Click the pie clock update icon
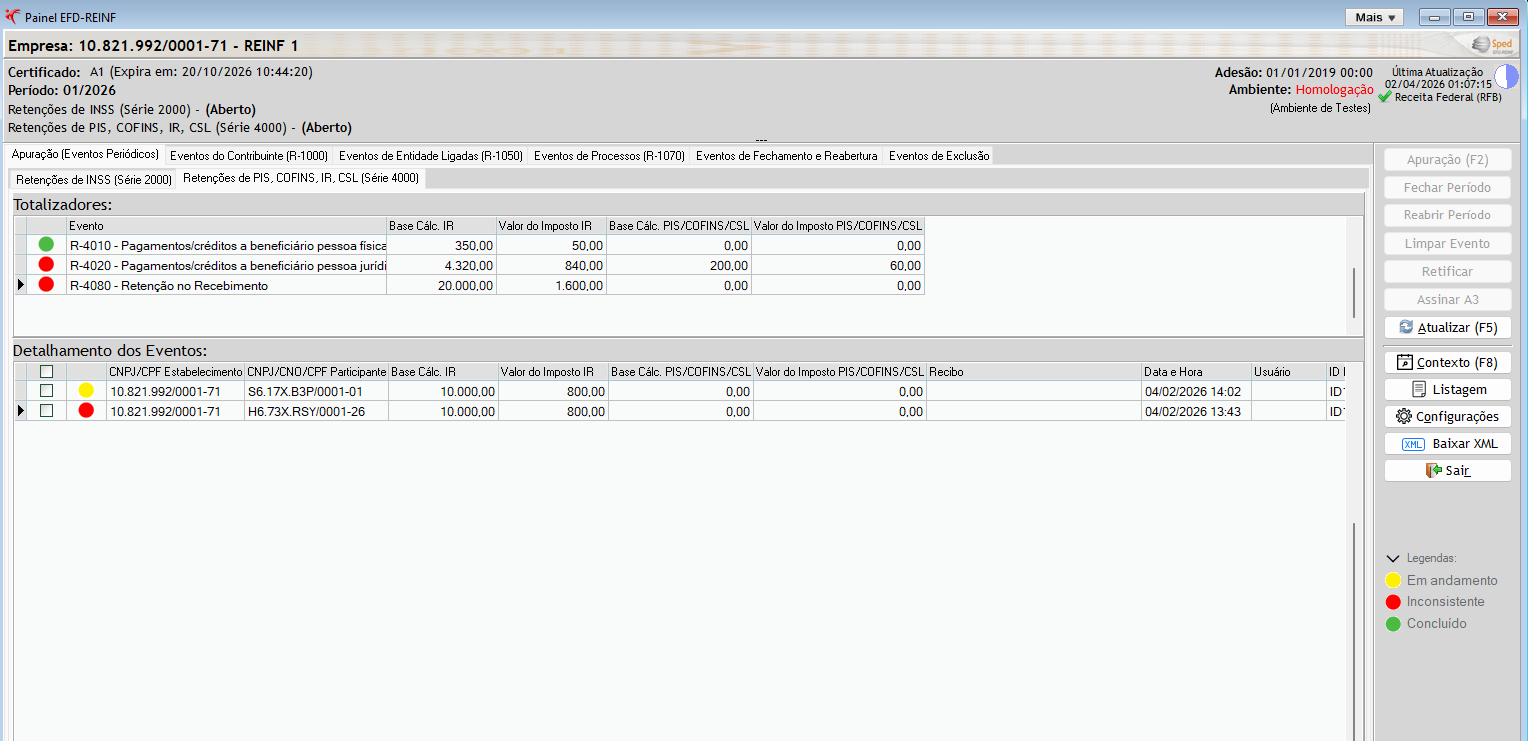The height and width of the screenshot is (741, 1528). coord(1506,77)
